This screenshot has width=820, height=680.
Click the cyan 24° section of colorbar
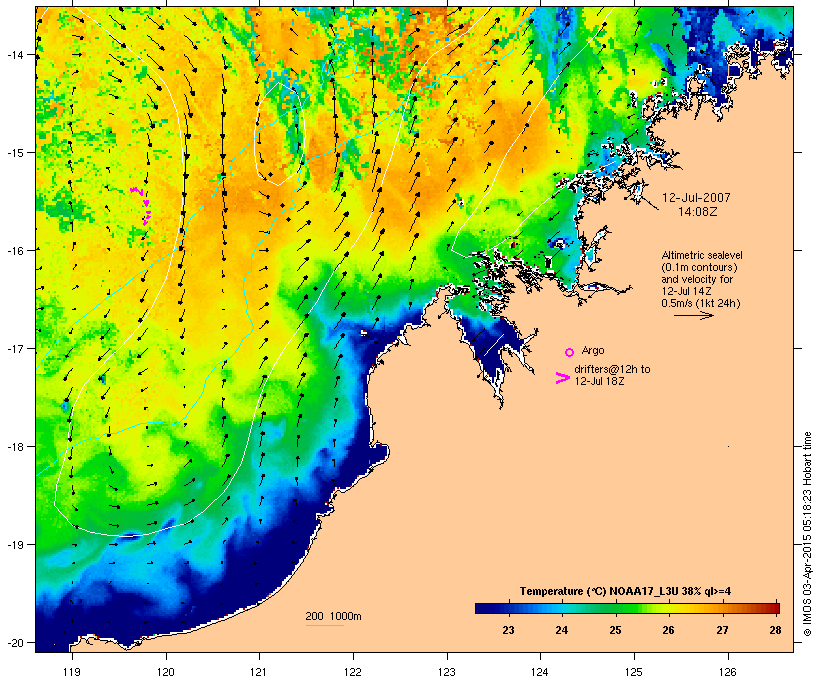point(562,608)
